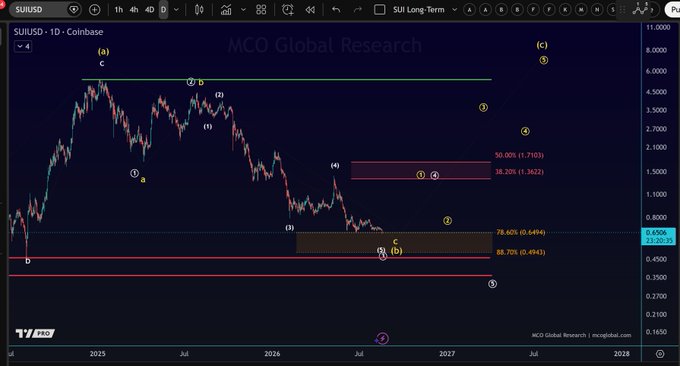The width and height of the screenshot is (680, 366).
Task: Select the Elliott wave drawing tool icon
Action: (640, 9)
